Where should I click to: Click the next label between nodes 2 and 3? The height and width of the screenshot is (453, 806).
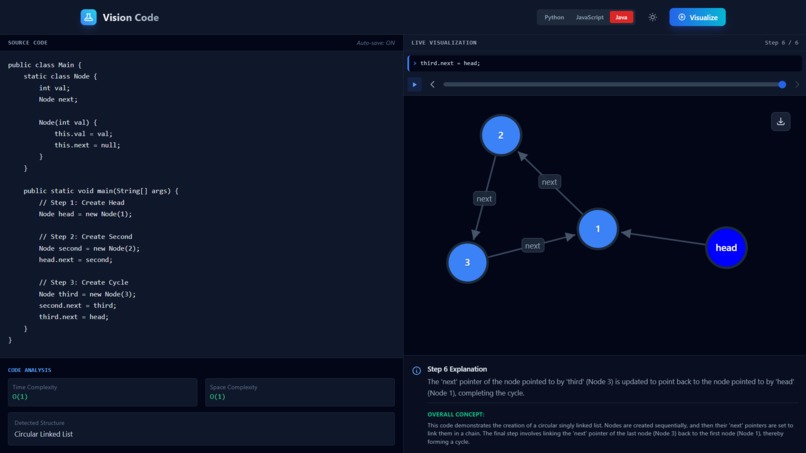[484, 198]
